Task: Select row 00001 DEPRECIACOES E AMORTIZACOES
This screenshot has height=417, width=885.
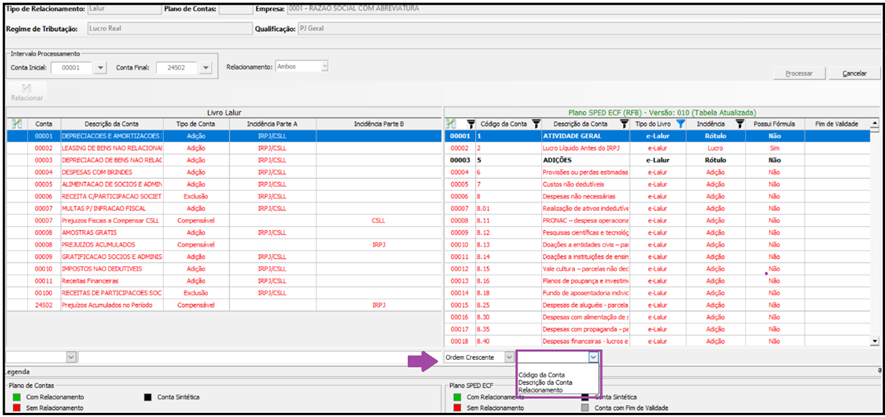Action: 224,136
